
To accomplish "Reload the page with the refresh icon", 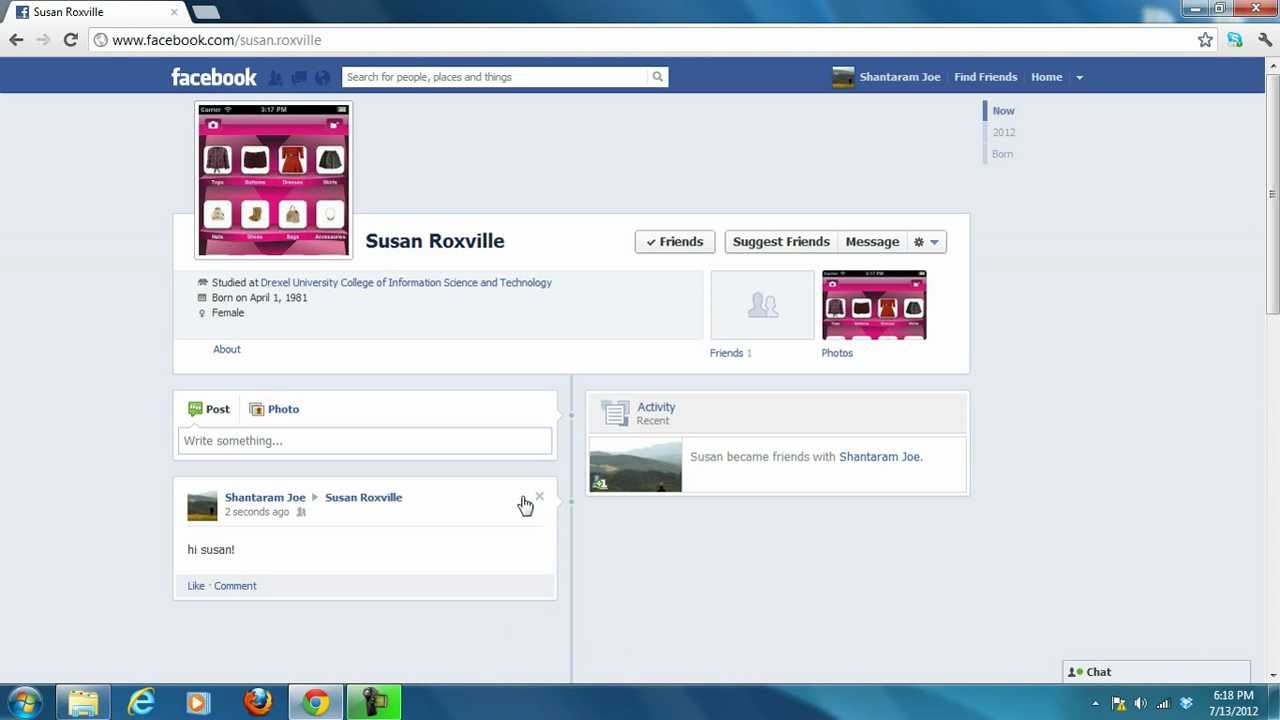I will (x=70, y=40).
